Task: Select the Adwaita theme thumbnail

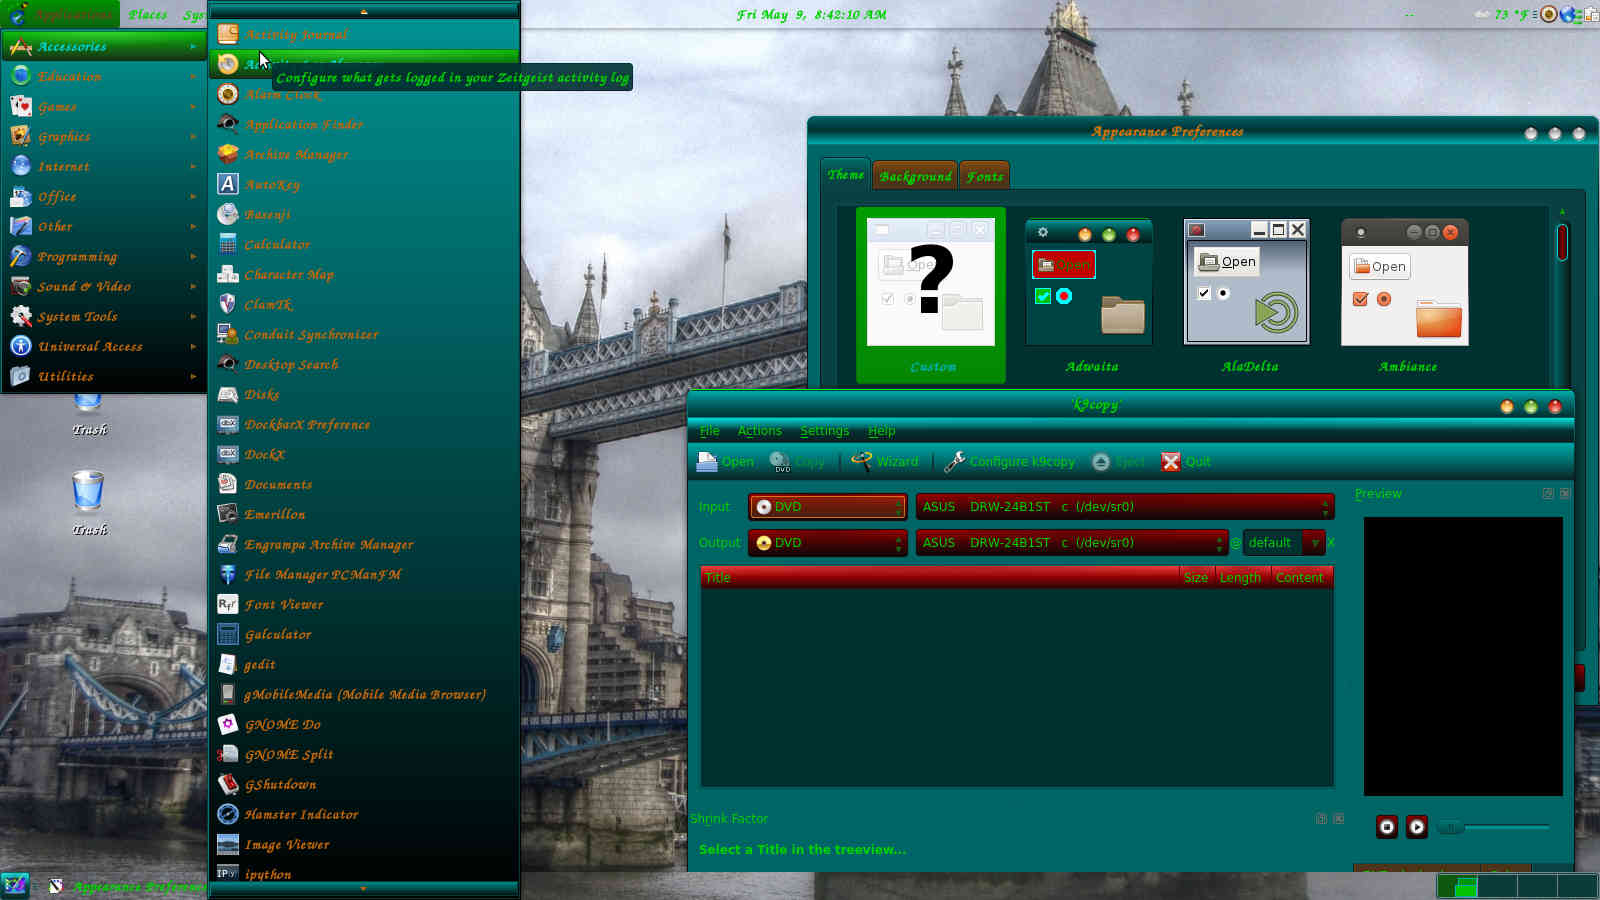Action: 1090,296
